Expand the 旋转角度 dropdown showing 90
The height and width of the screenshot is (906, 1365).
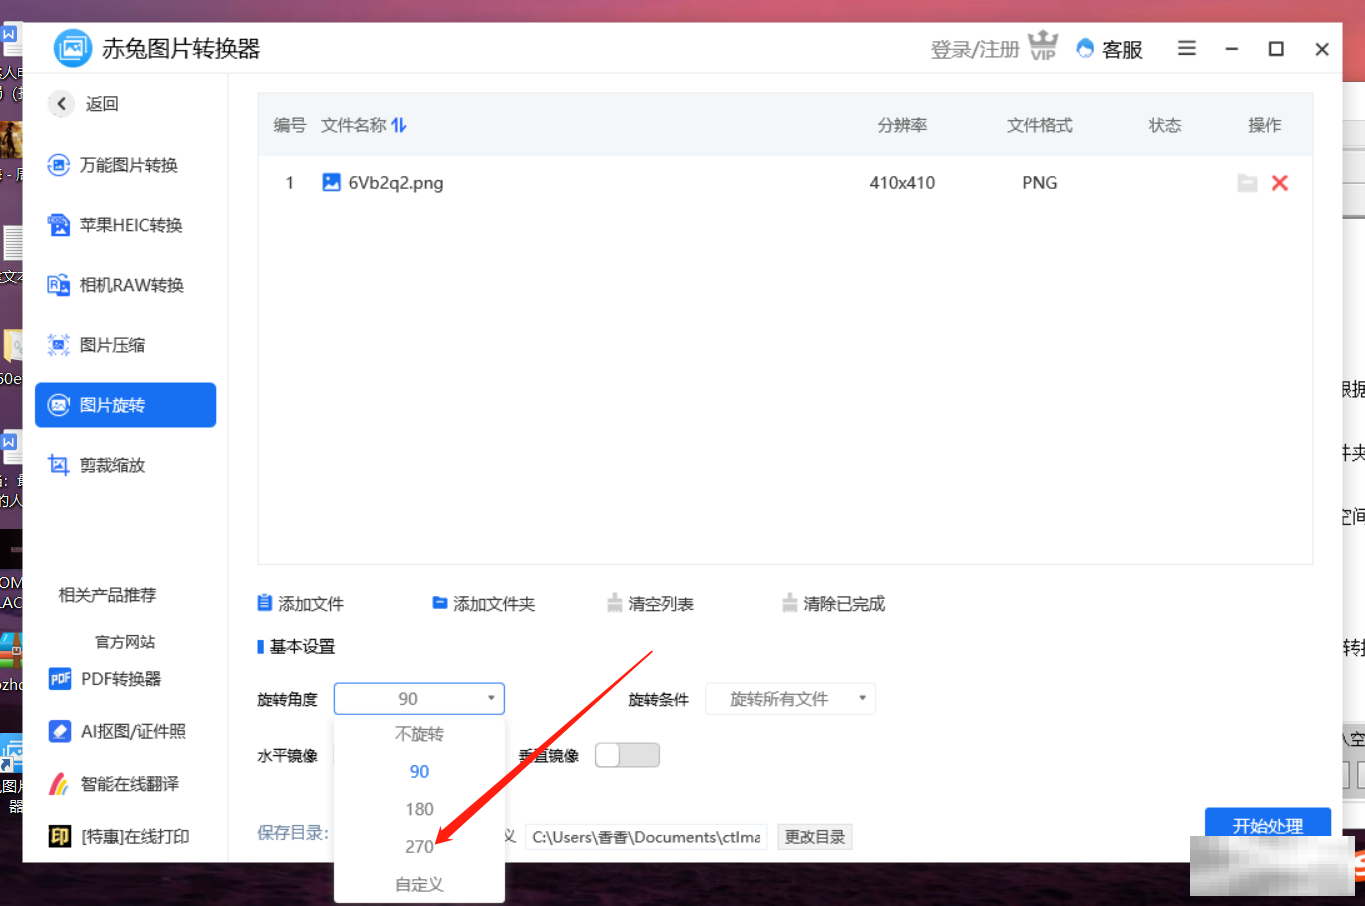[x=419, y=698]
